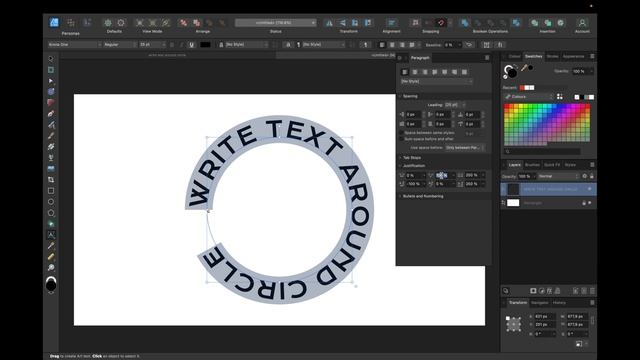This screenshot has width=640, height=360.
Task: Select the Rectangle shape tool
Action: click(x=51, y=191)
